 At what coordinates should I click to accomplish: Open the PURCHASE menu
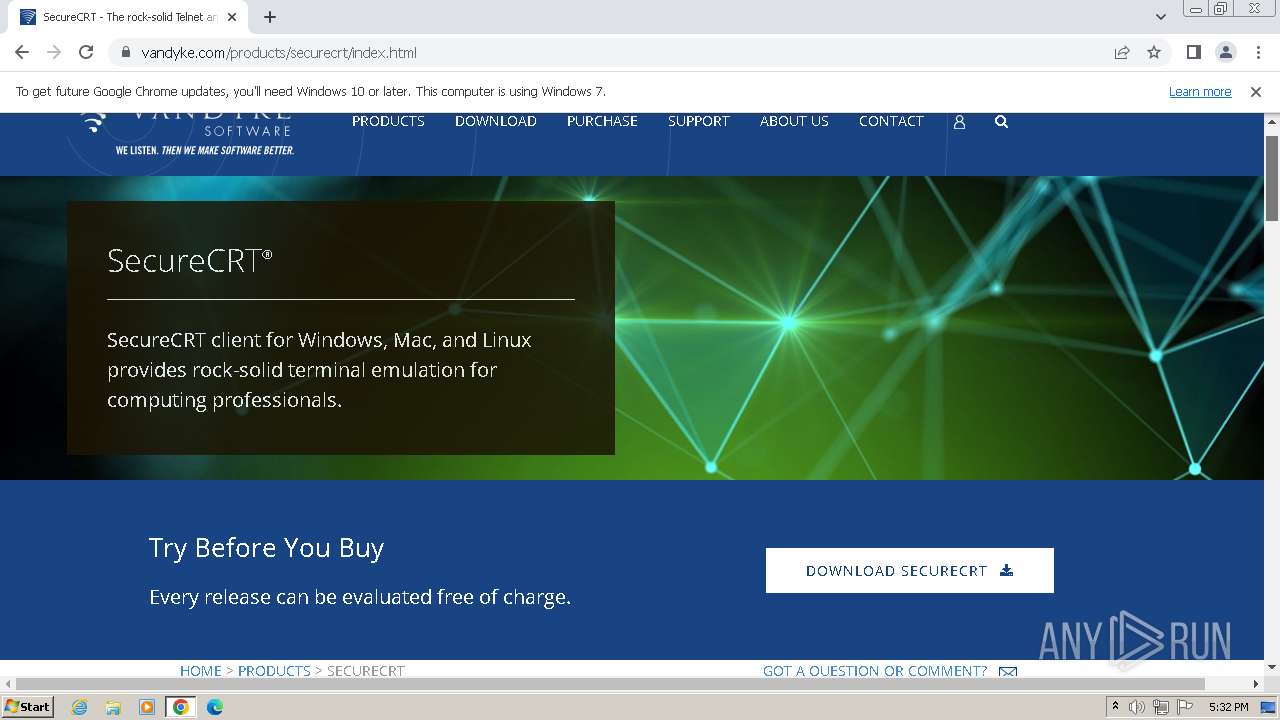click(602, 121)
